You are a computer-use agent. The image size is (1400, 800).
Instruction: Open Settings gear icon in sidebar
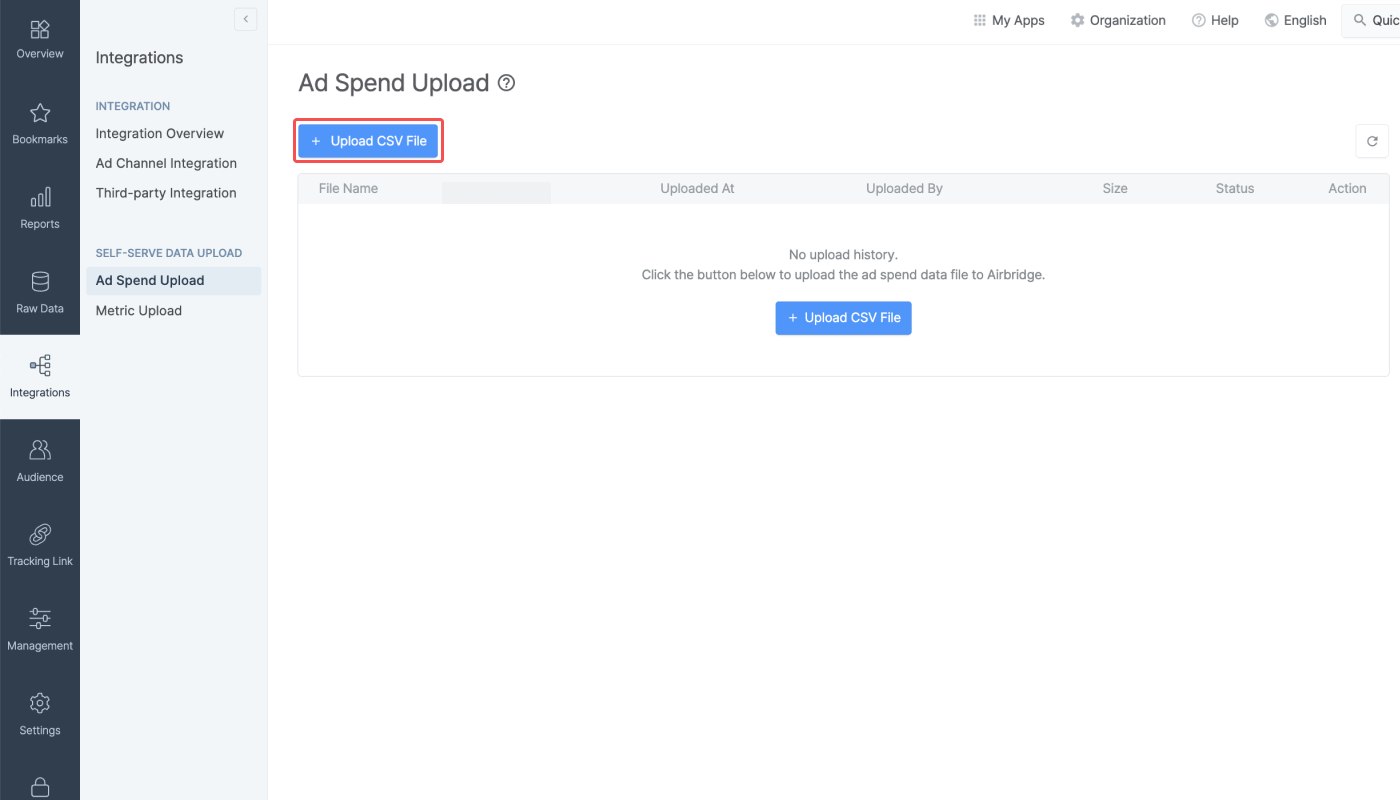coord(40,703)
